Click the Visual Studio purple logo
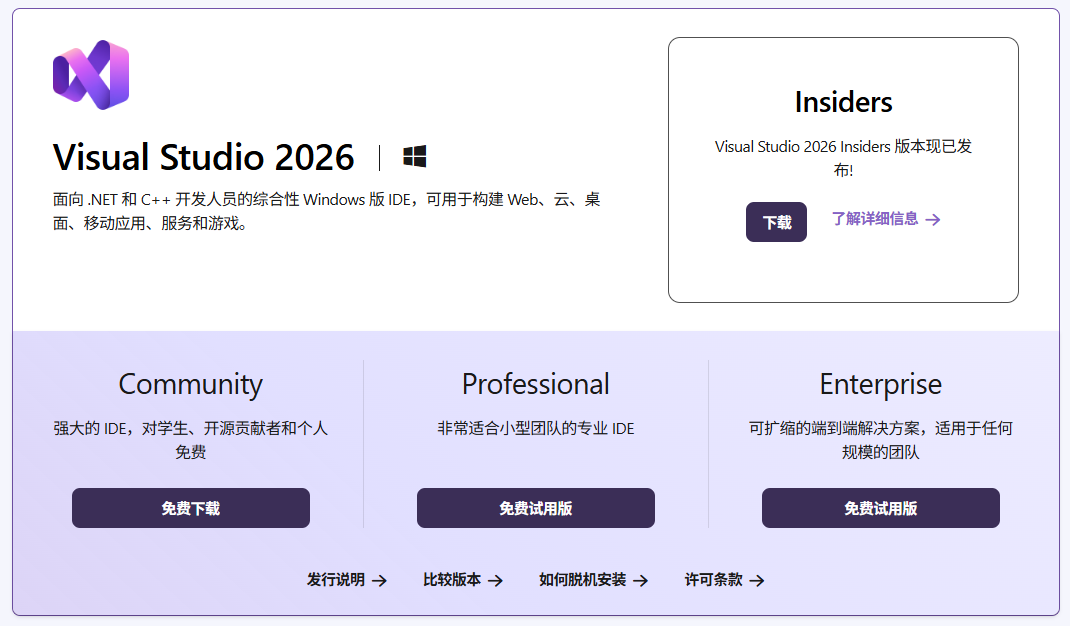Viewport: 1070px width, 626px height. [x=91, y=74]
